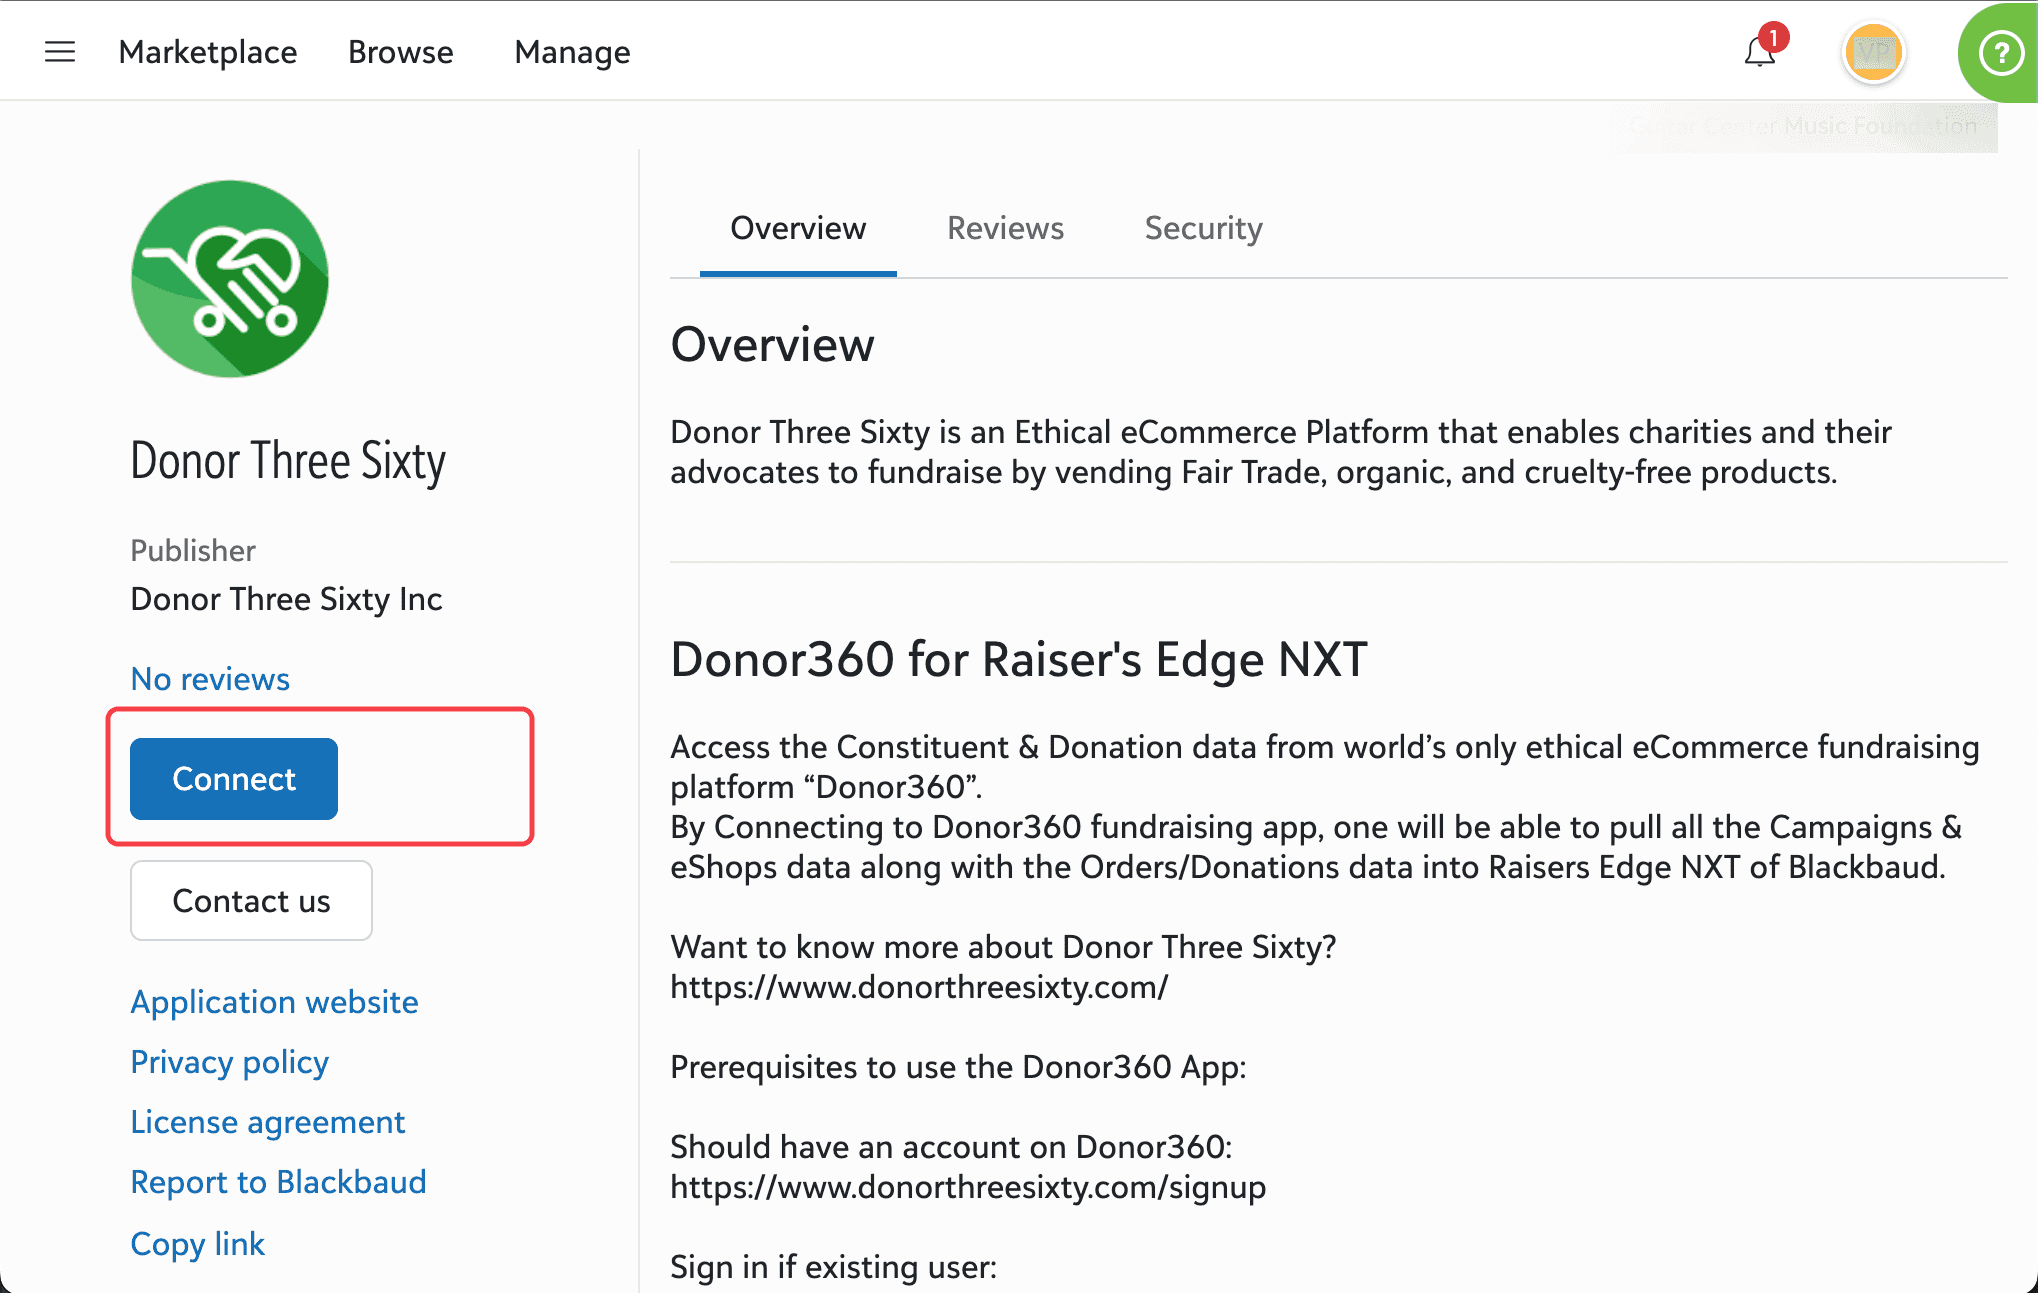Open the No reviews link
The image size is (2038, 1293).
pyautogui.click(x=210, y=679)
